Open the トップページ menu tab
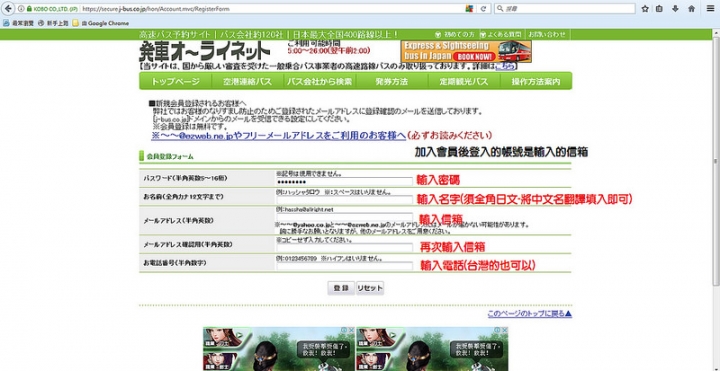 click(x=175, y=82)
